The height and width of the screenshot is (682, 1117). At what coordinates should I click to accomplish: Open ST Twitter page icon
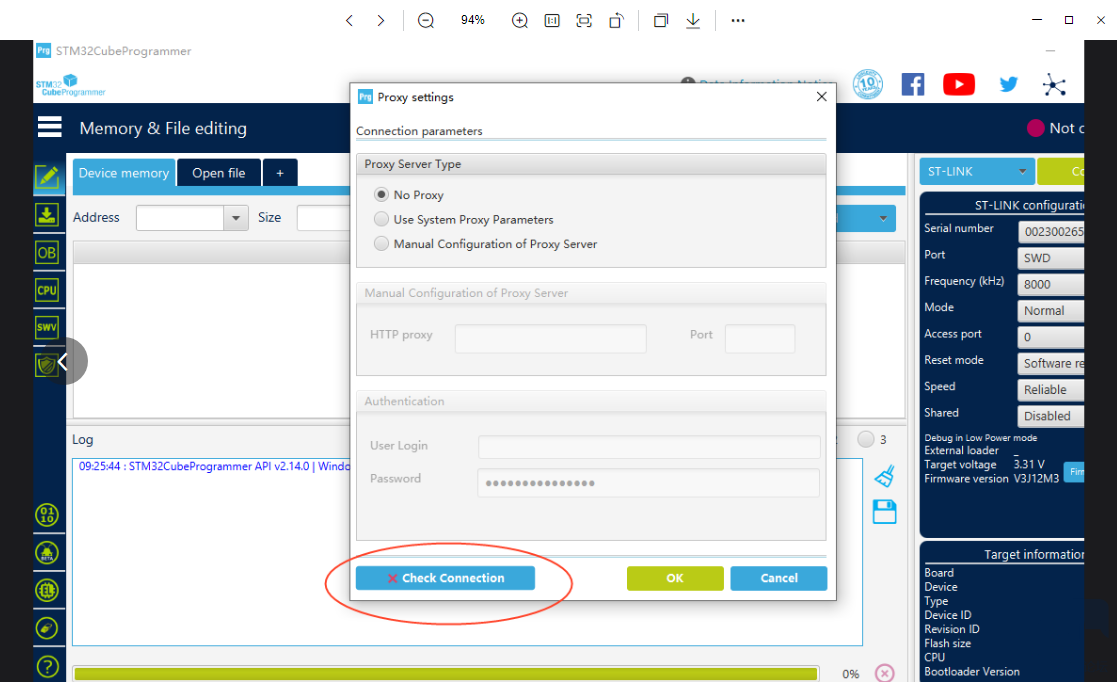click(x=1008, y=84)
